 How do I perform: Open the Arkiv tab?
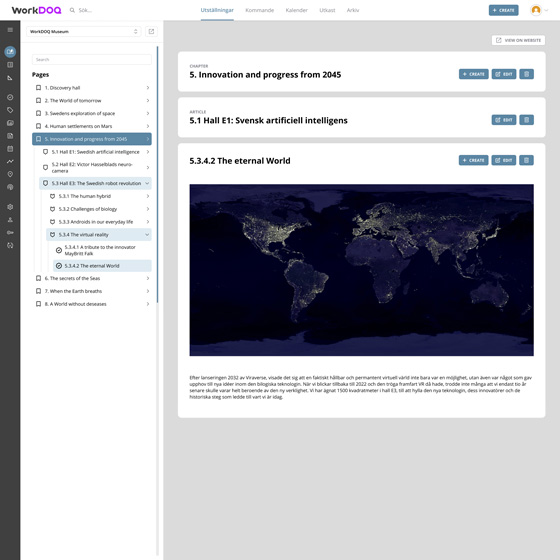[x=352, y=10]
